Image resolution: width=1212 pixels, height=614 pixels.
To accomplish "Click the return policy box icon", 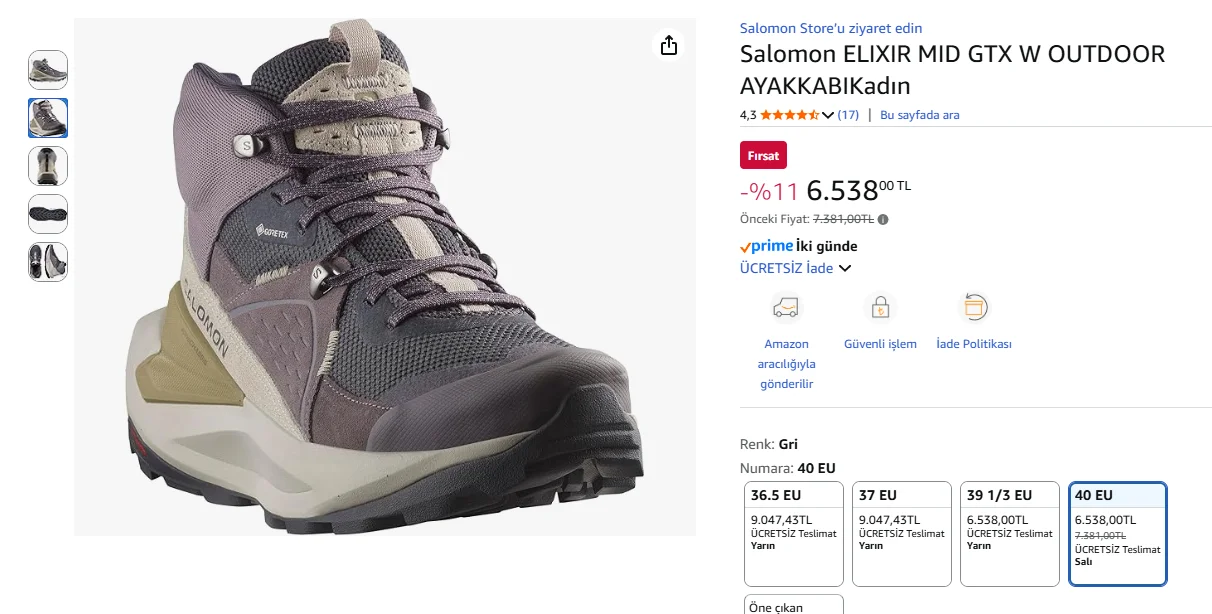I will tap(974, 307).
